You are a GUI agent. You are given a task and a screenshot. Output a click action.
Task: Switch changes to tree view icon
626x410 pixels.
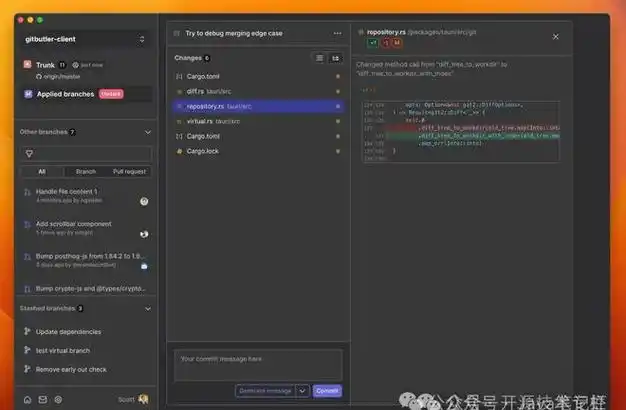coord(335,58)
